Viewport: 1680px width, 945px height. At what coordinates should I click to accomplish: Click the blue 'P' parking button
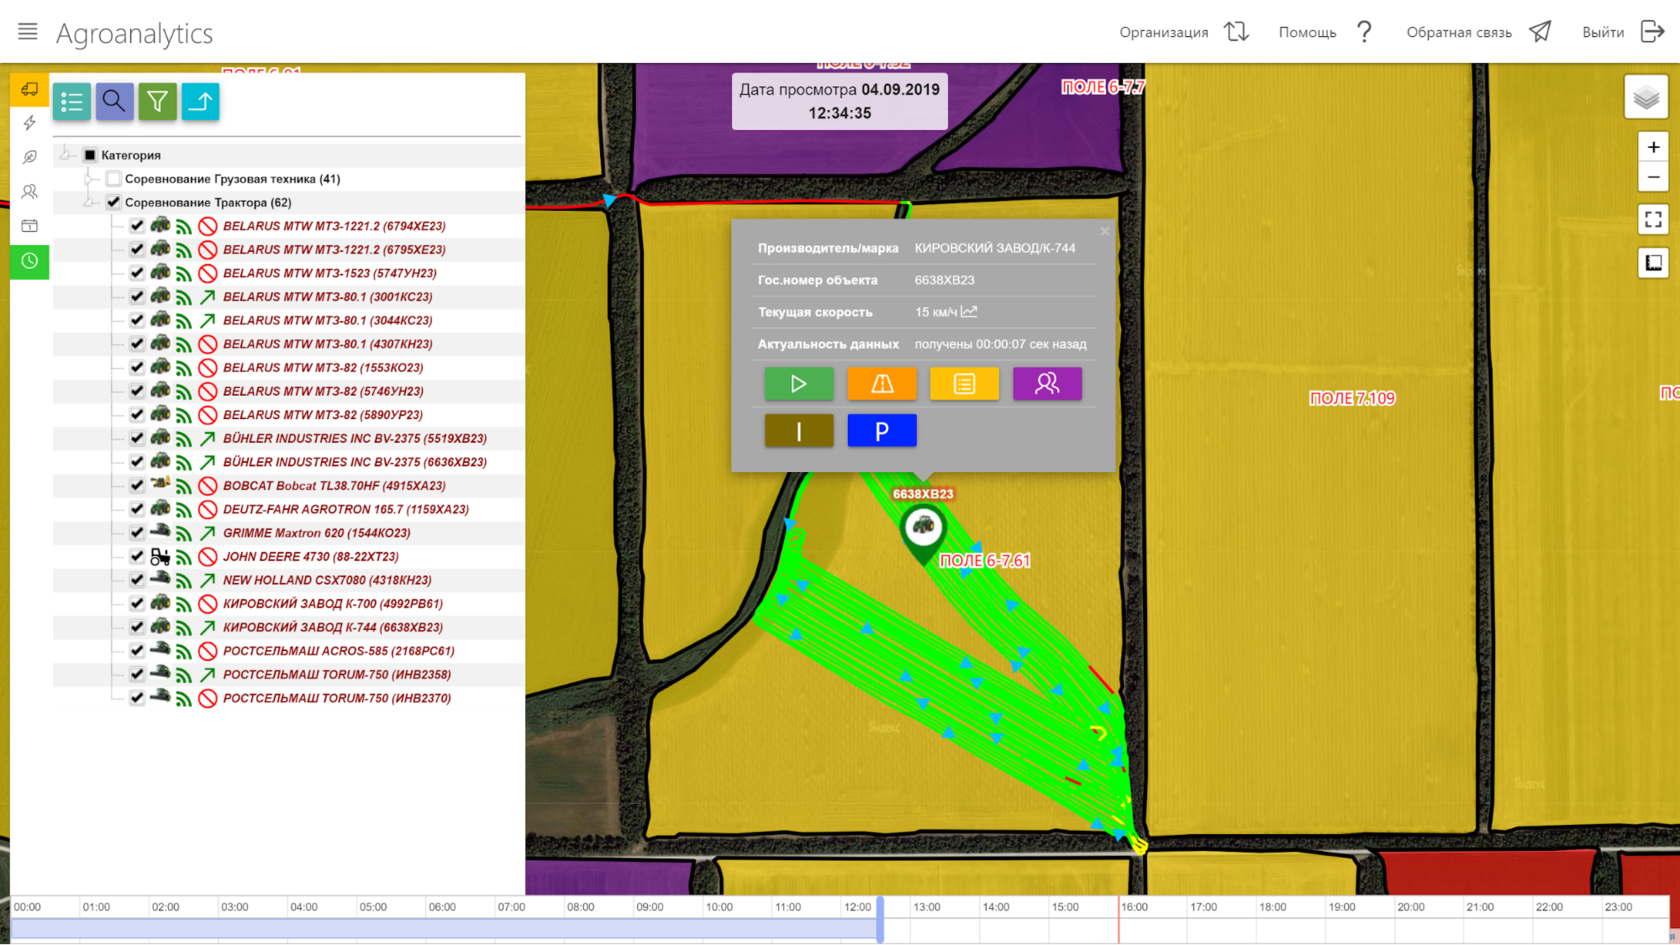click(x=882, y=431)
